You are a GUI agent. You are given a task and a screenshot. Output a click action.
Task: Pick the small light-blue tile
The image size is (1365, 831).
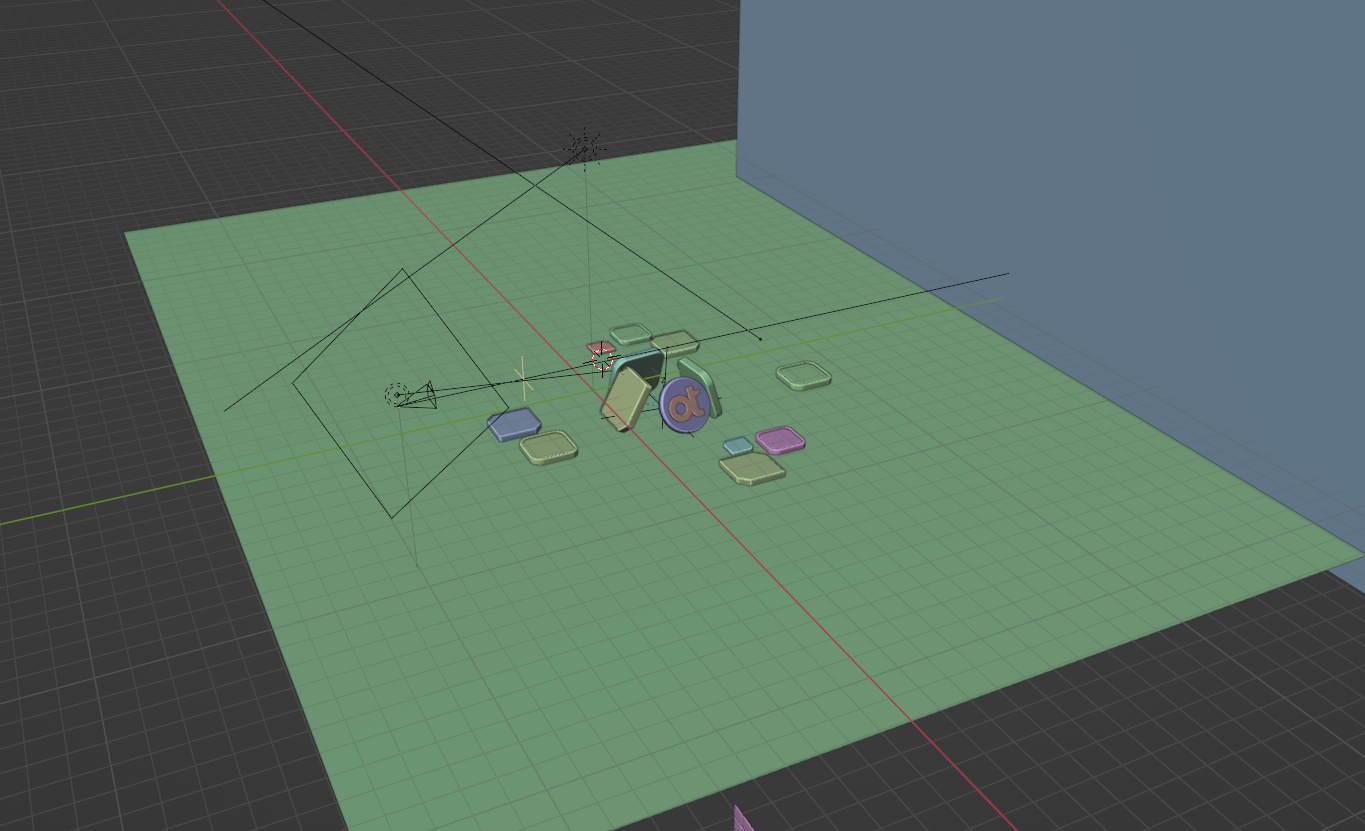coord(738,446)
